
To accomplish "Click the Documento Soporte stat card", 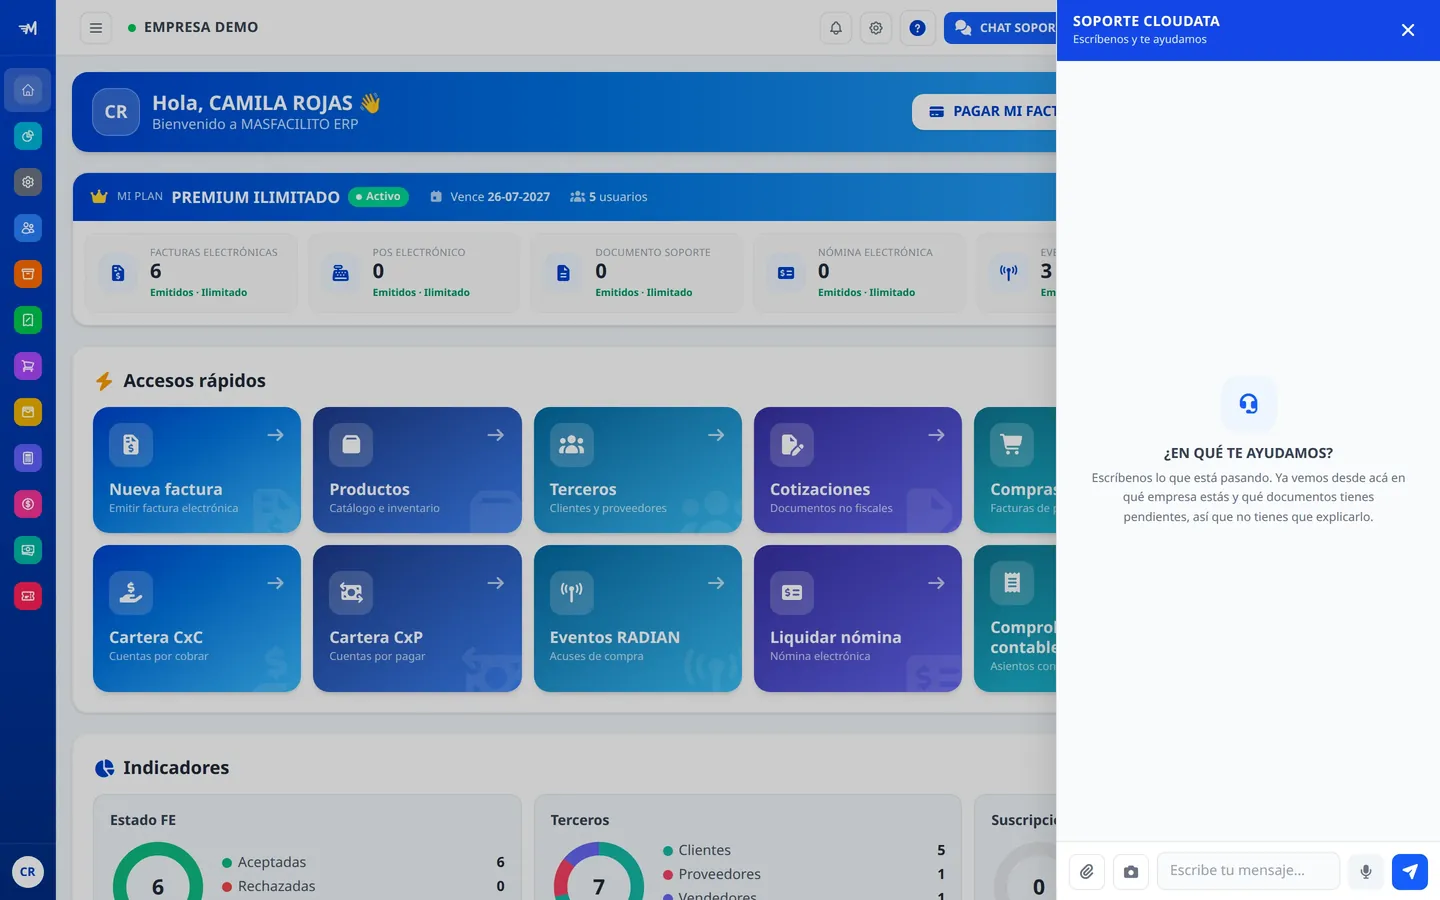I will pos(636,273).
